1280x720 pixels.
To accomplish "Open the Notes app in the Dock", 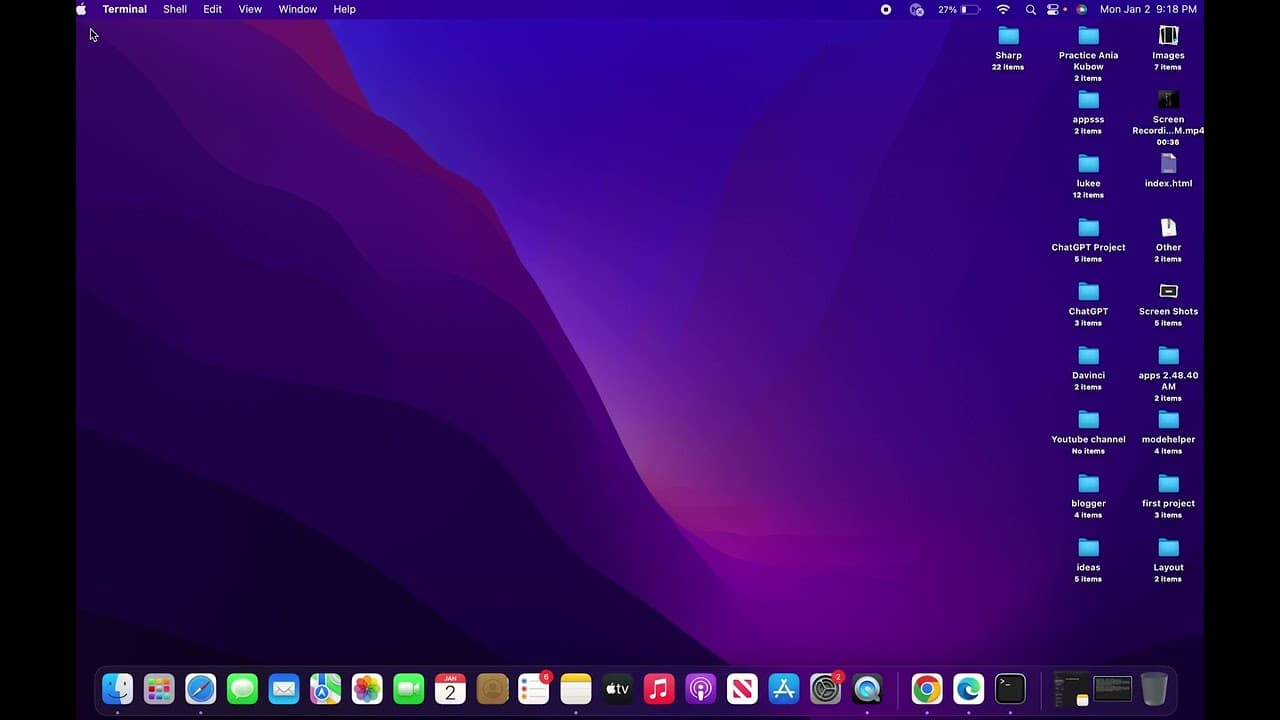I will 576,689.
